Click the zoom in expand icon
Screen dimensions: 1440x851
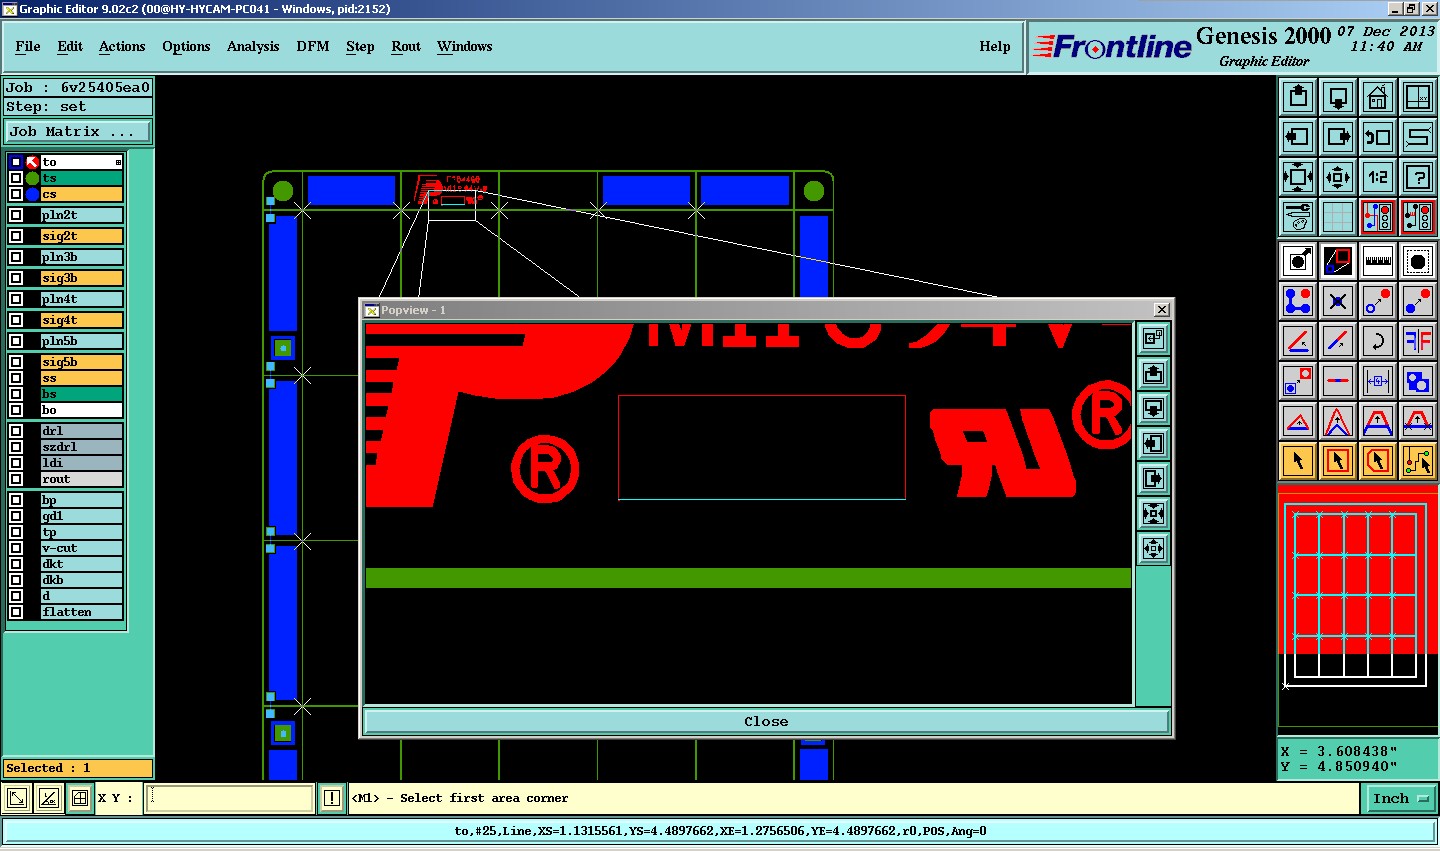click(x=1298, y=177)
